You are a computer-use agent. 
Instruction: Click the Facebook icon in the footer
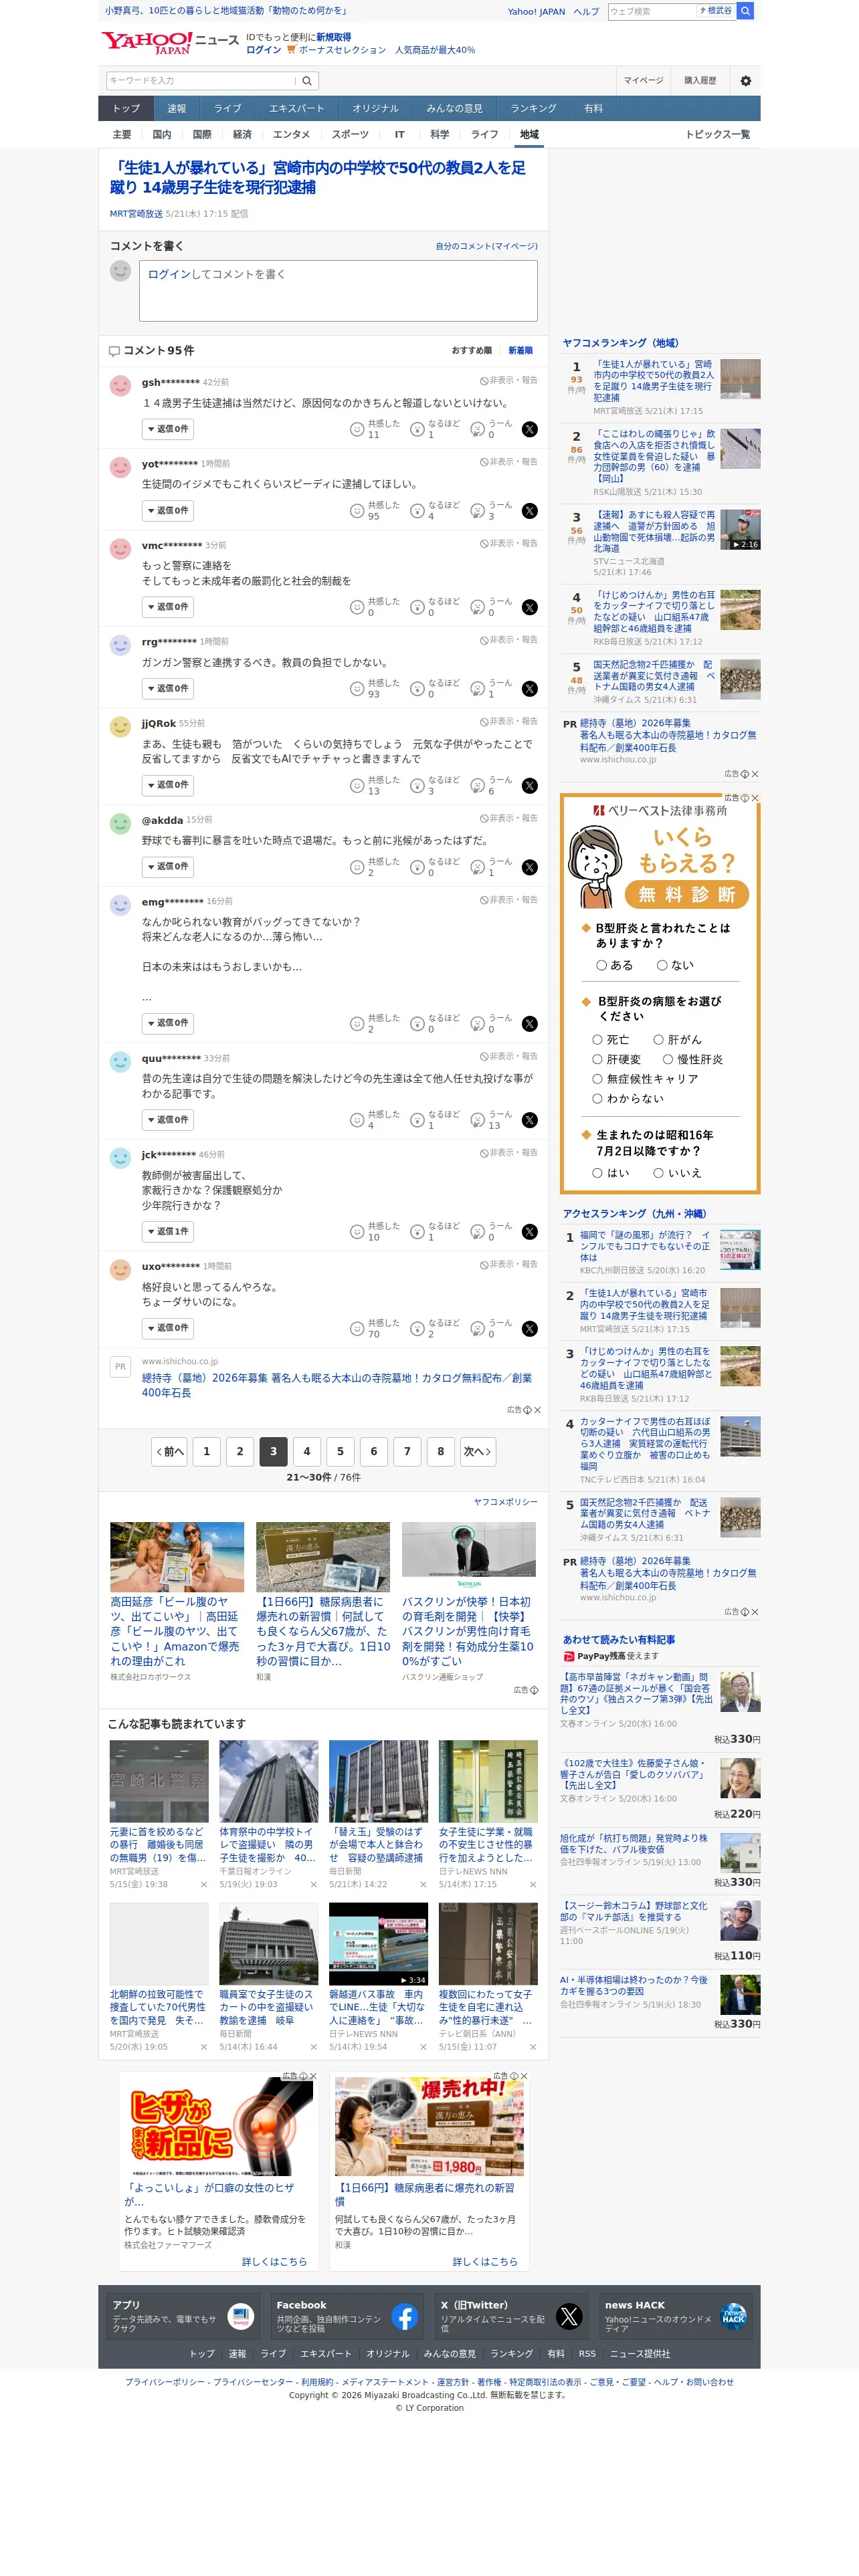(404, 2317)
